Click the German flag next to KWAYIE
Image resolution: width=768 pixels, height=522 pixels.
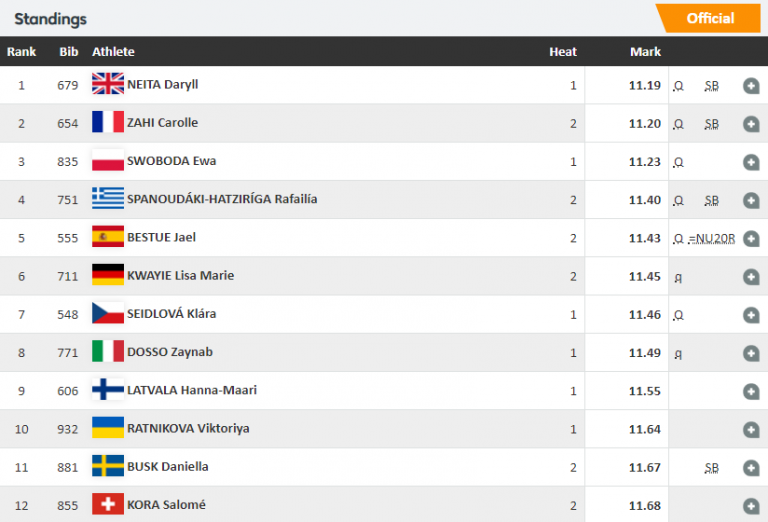coord(107,275)
